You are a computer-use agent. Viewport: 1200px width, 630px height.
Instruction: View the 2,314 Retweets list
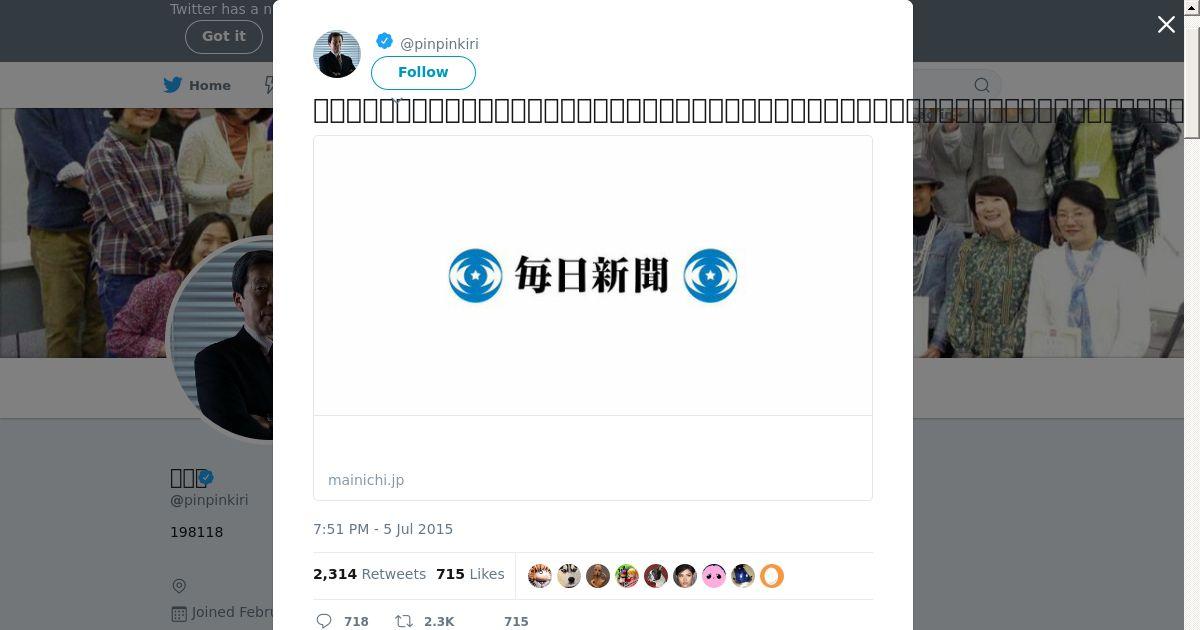pos(369,574)
